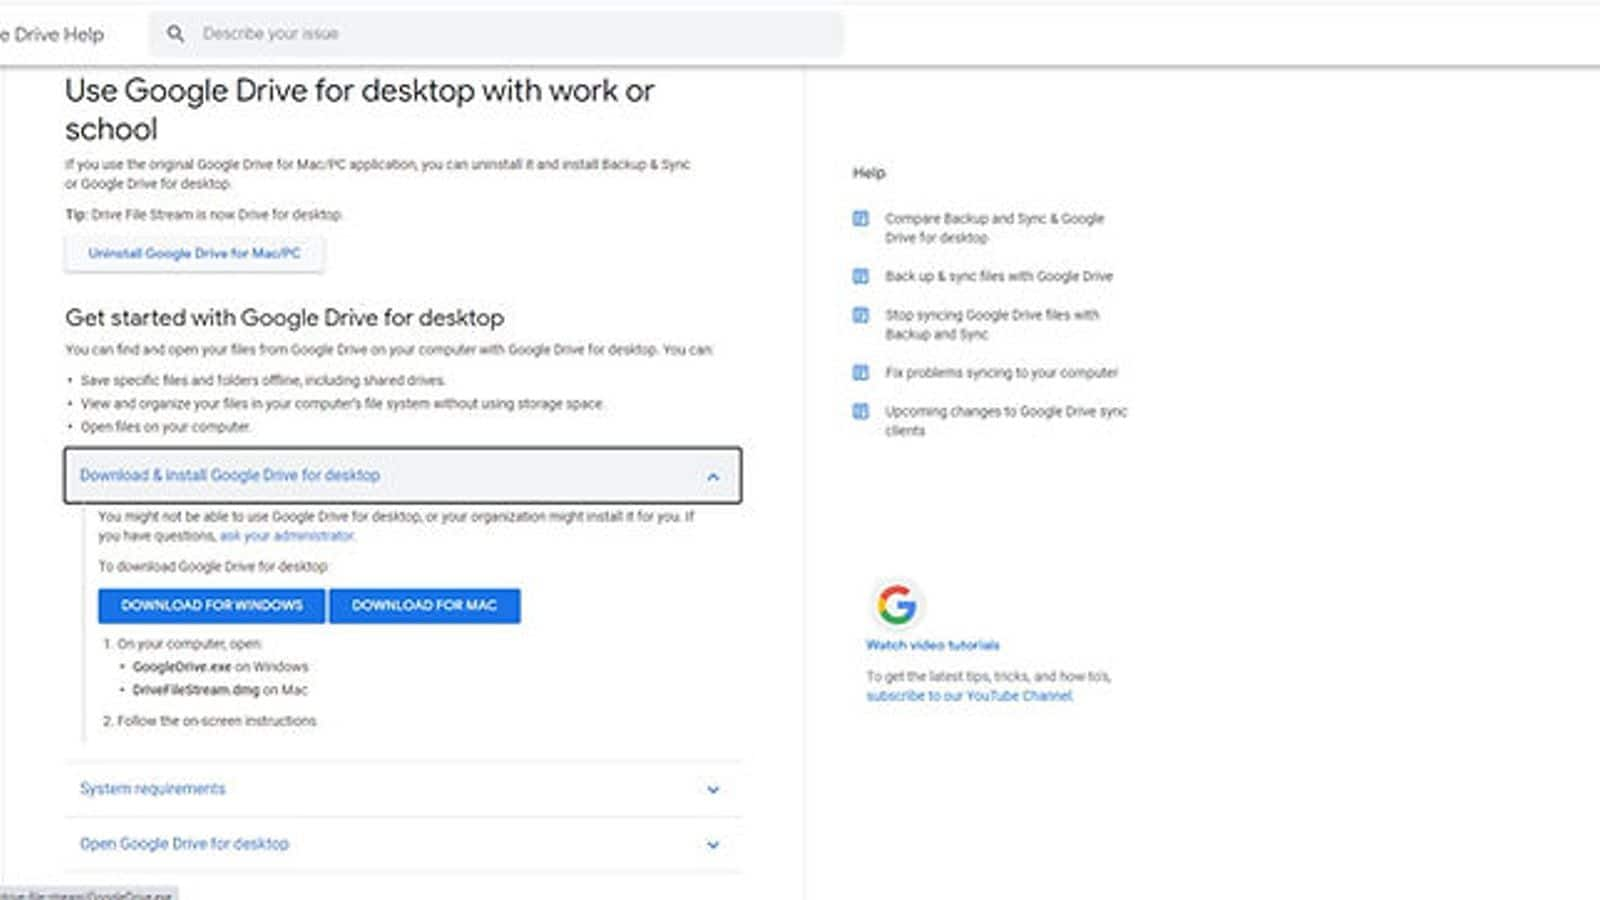Open Upcoming changes to Google Drive sync clients
This screenshot has height=900, width=1600.
1005,421
